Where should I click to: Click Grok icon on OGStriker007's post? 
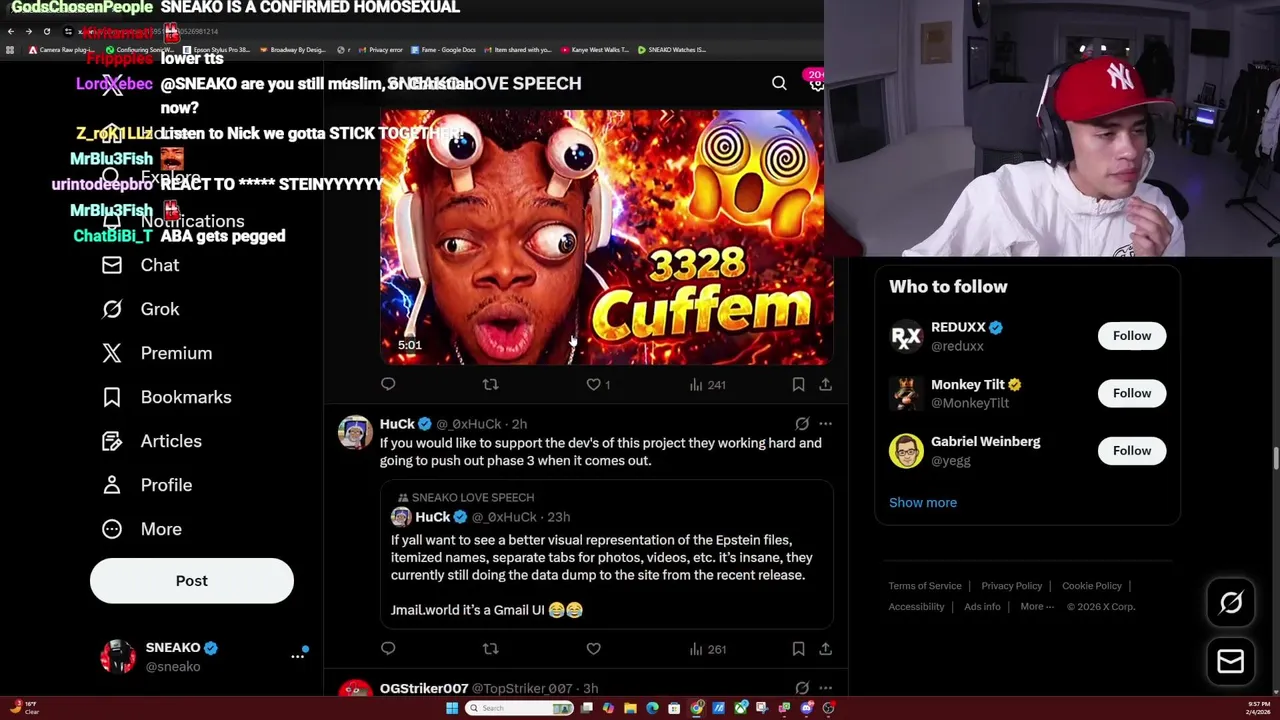point(801,688)
